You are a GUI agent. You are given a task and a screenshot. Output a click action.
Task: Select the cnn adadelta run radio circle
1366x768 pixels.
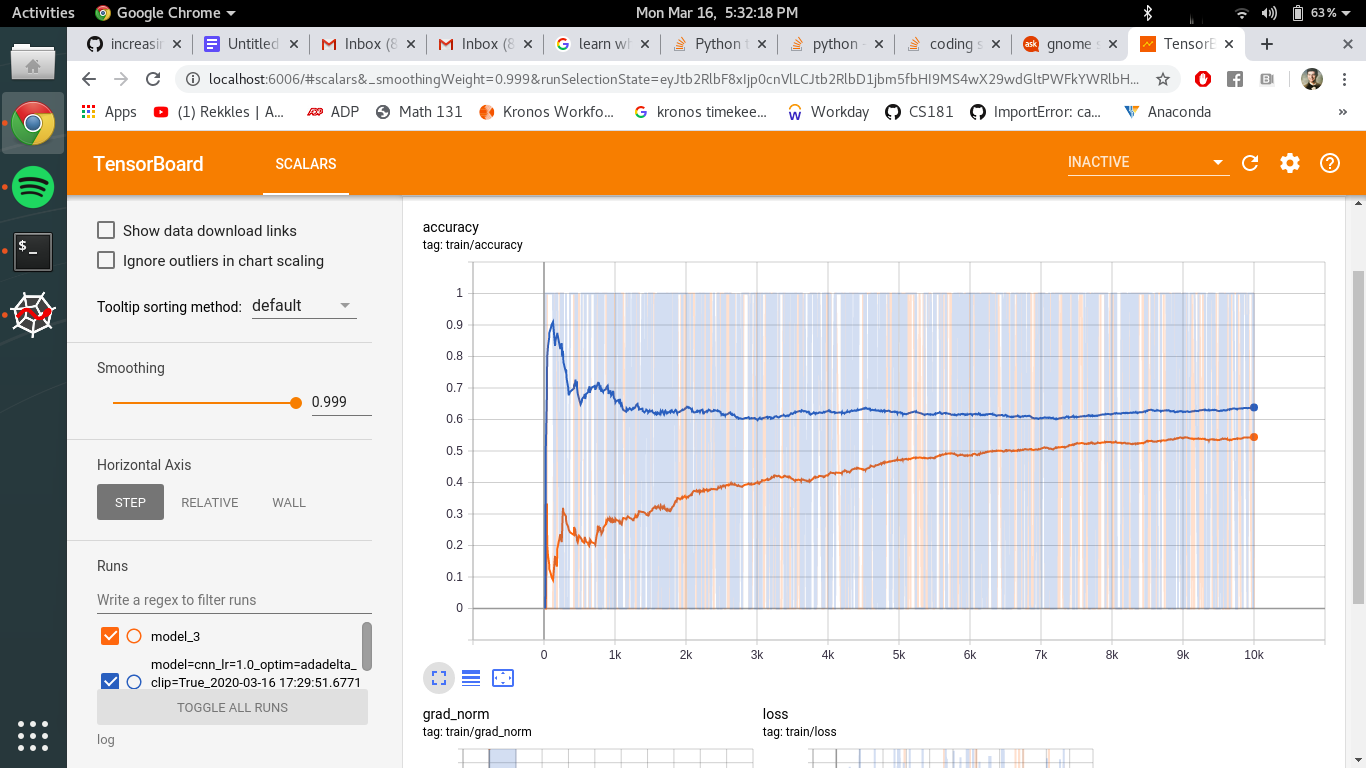(134, 682)
